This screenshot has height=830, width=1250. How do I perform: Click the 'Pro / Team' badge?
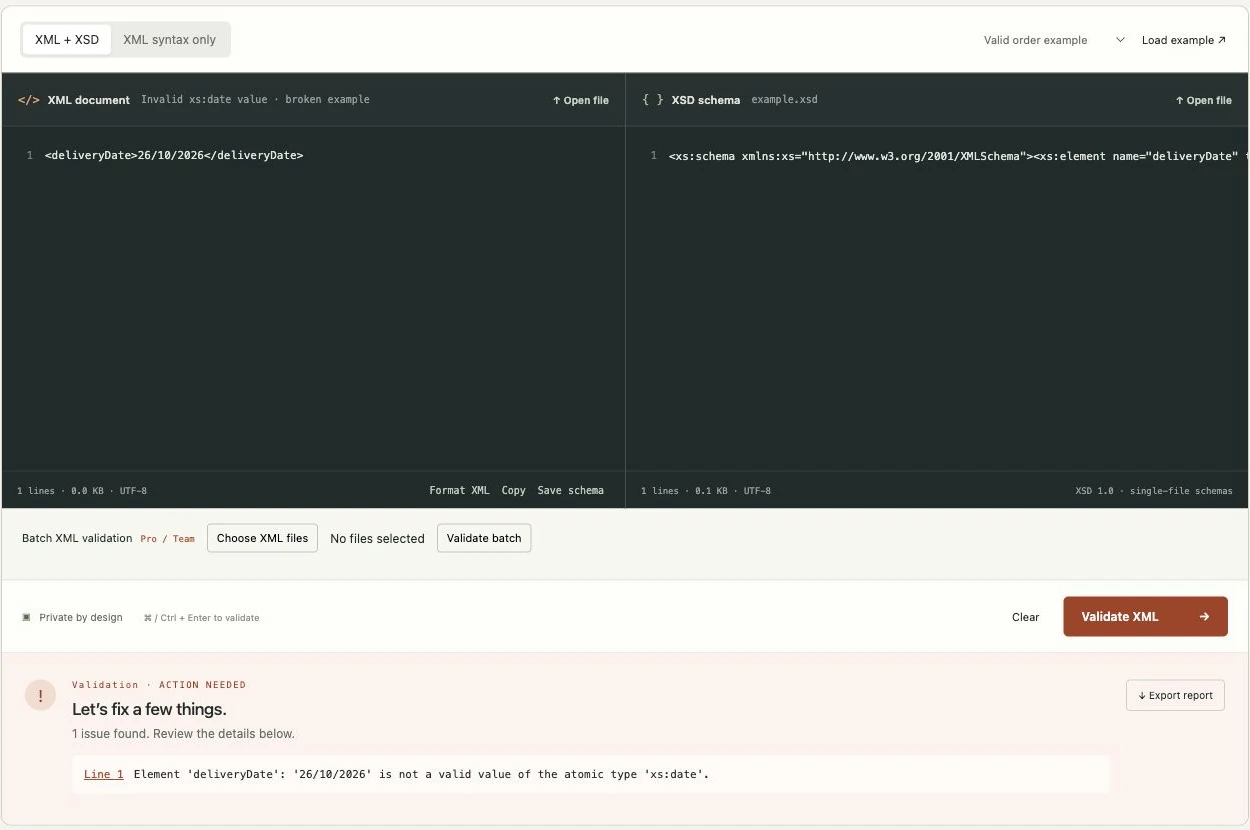pos(168,539)
